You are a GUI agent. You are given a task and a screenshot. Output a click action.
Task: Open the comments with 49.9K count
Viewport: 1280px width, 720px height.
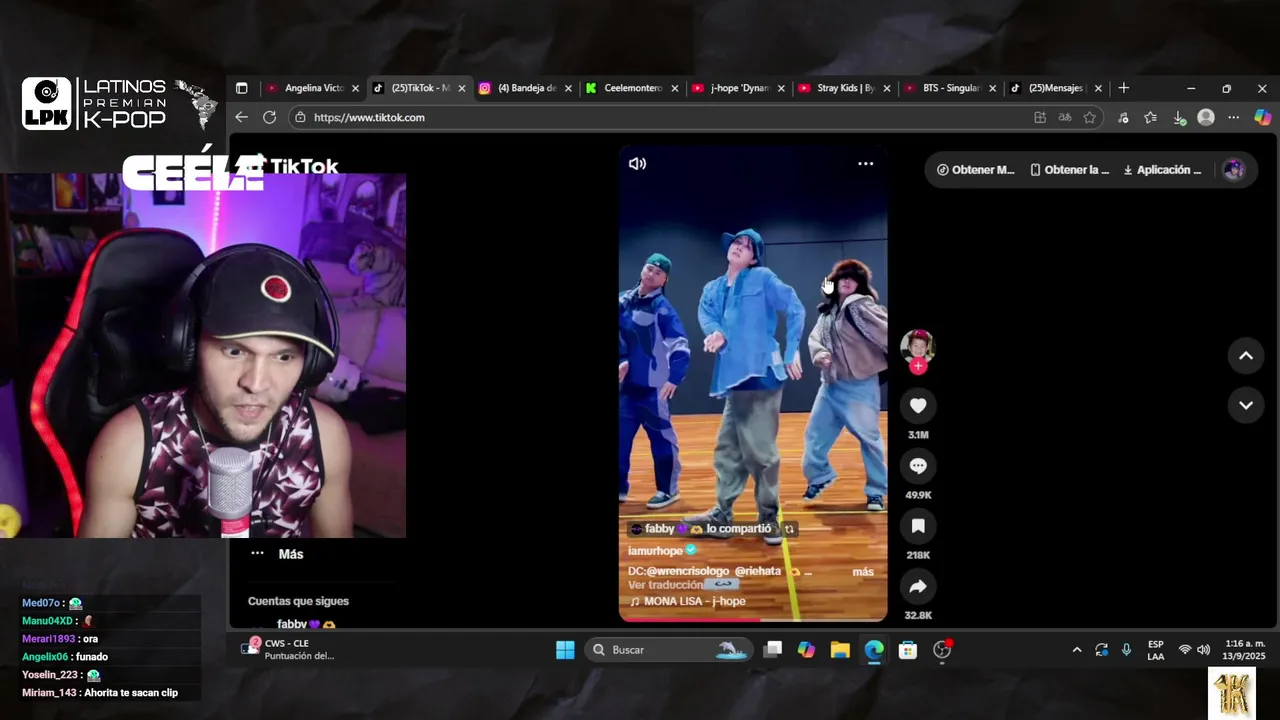918,466
